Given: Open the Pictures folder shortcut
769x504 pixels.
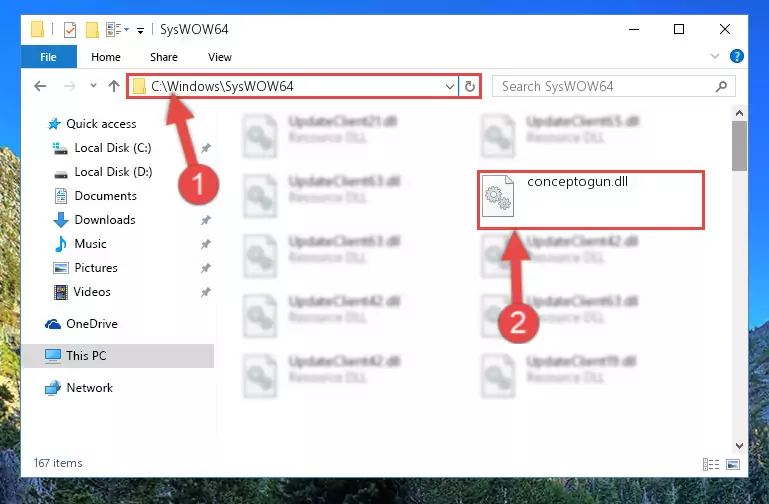Looking at the screenshot, I should [96, 268].
